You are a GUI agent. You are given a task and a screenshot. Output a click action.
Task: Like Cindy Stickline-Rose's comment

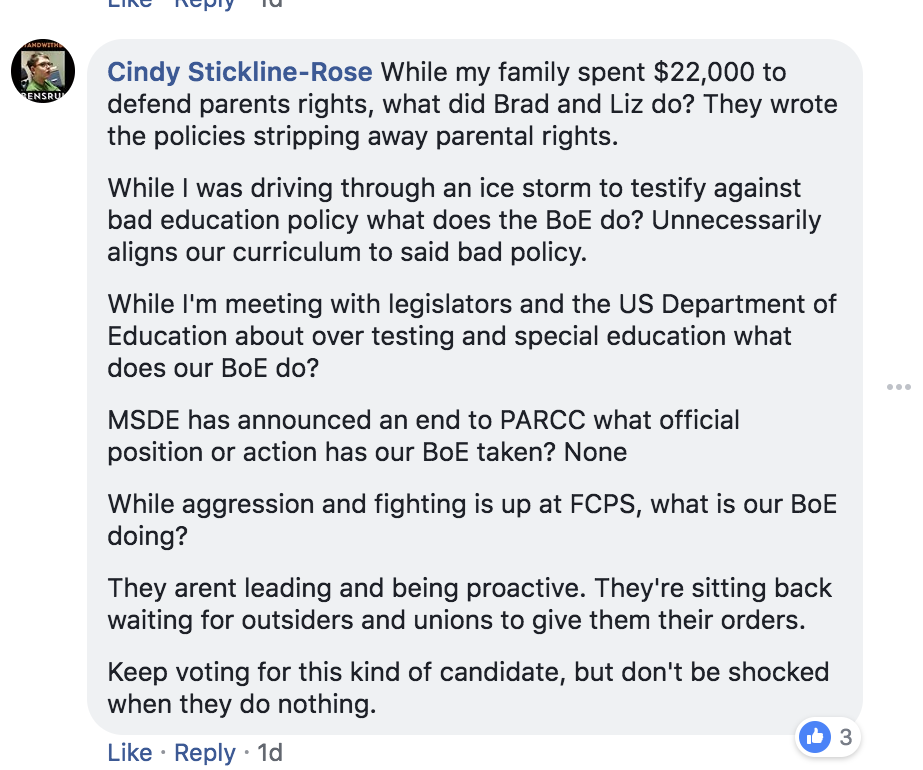click(130, 752)
